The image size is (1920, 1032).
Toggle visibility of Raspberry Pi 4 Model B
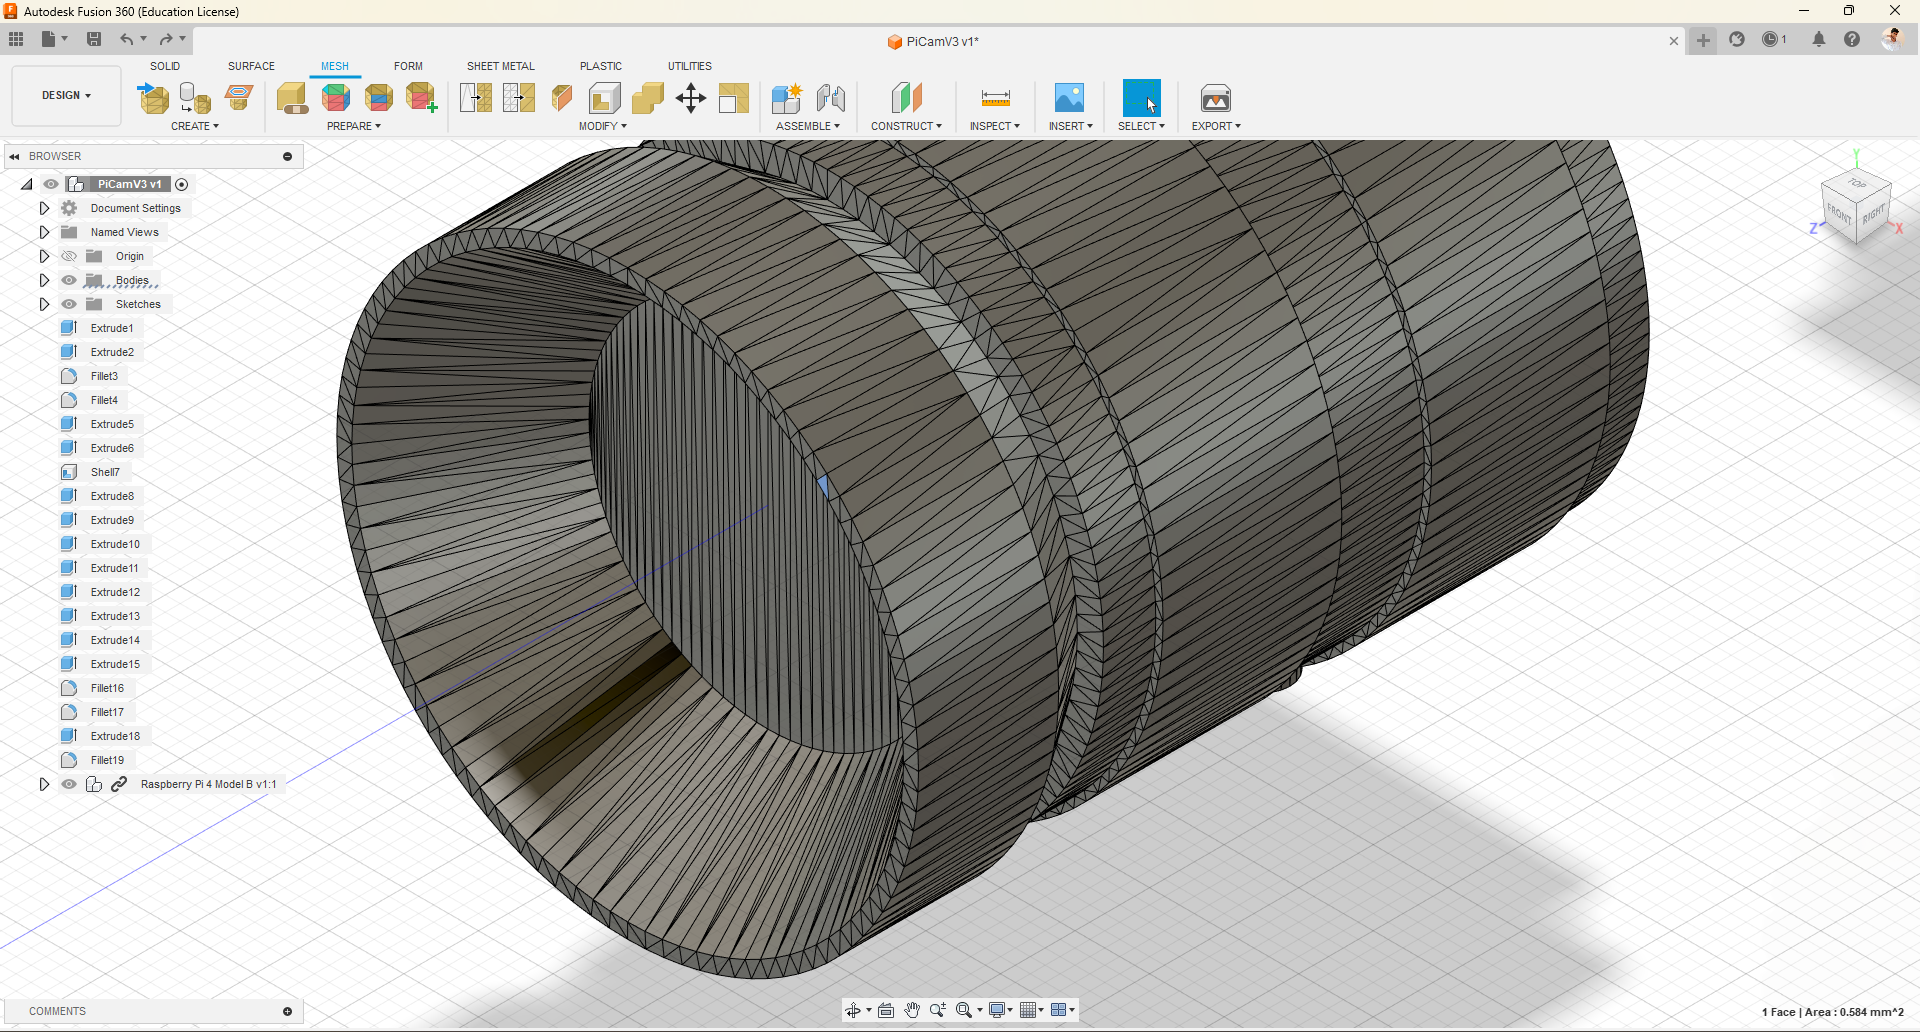point(69,784)
